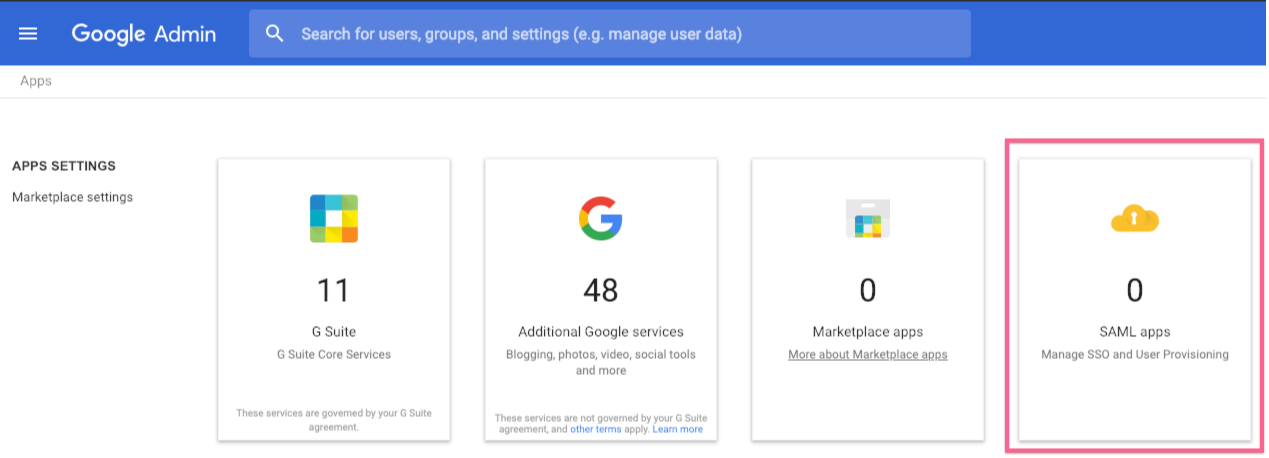Click the Marketplace storefront icon
Image resolution: width=1269 pixels, height=458 pixels.
[867, 218]
